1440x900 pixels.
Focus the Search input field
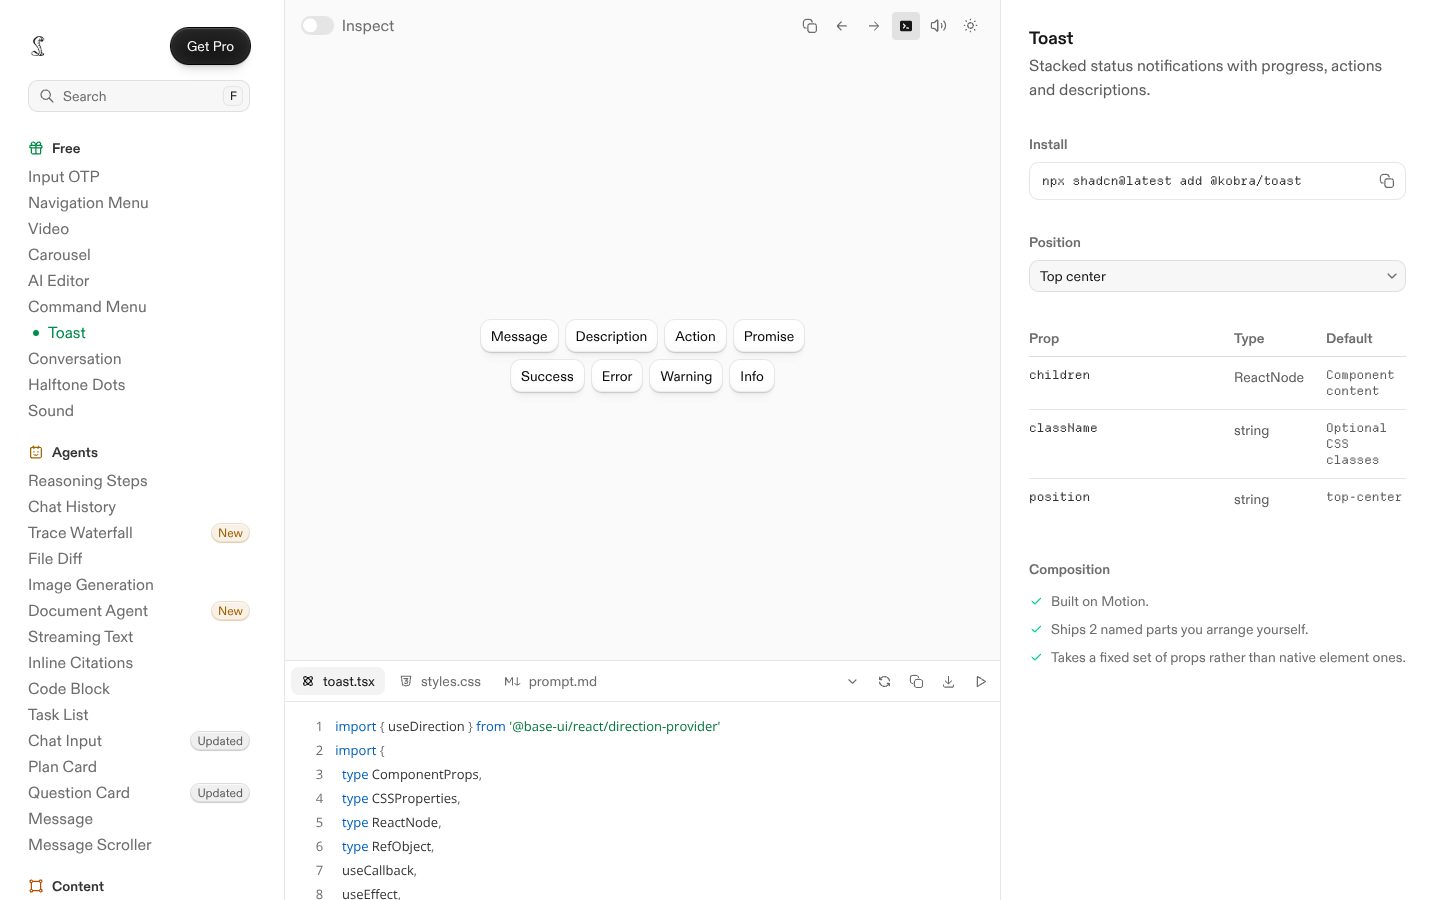click(139, 96)
